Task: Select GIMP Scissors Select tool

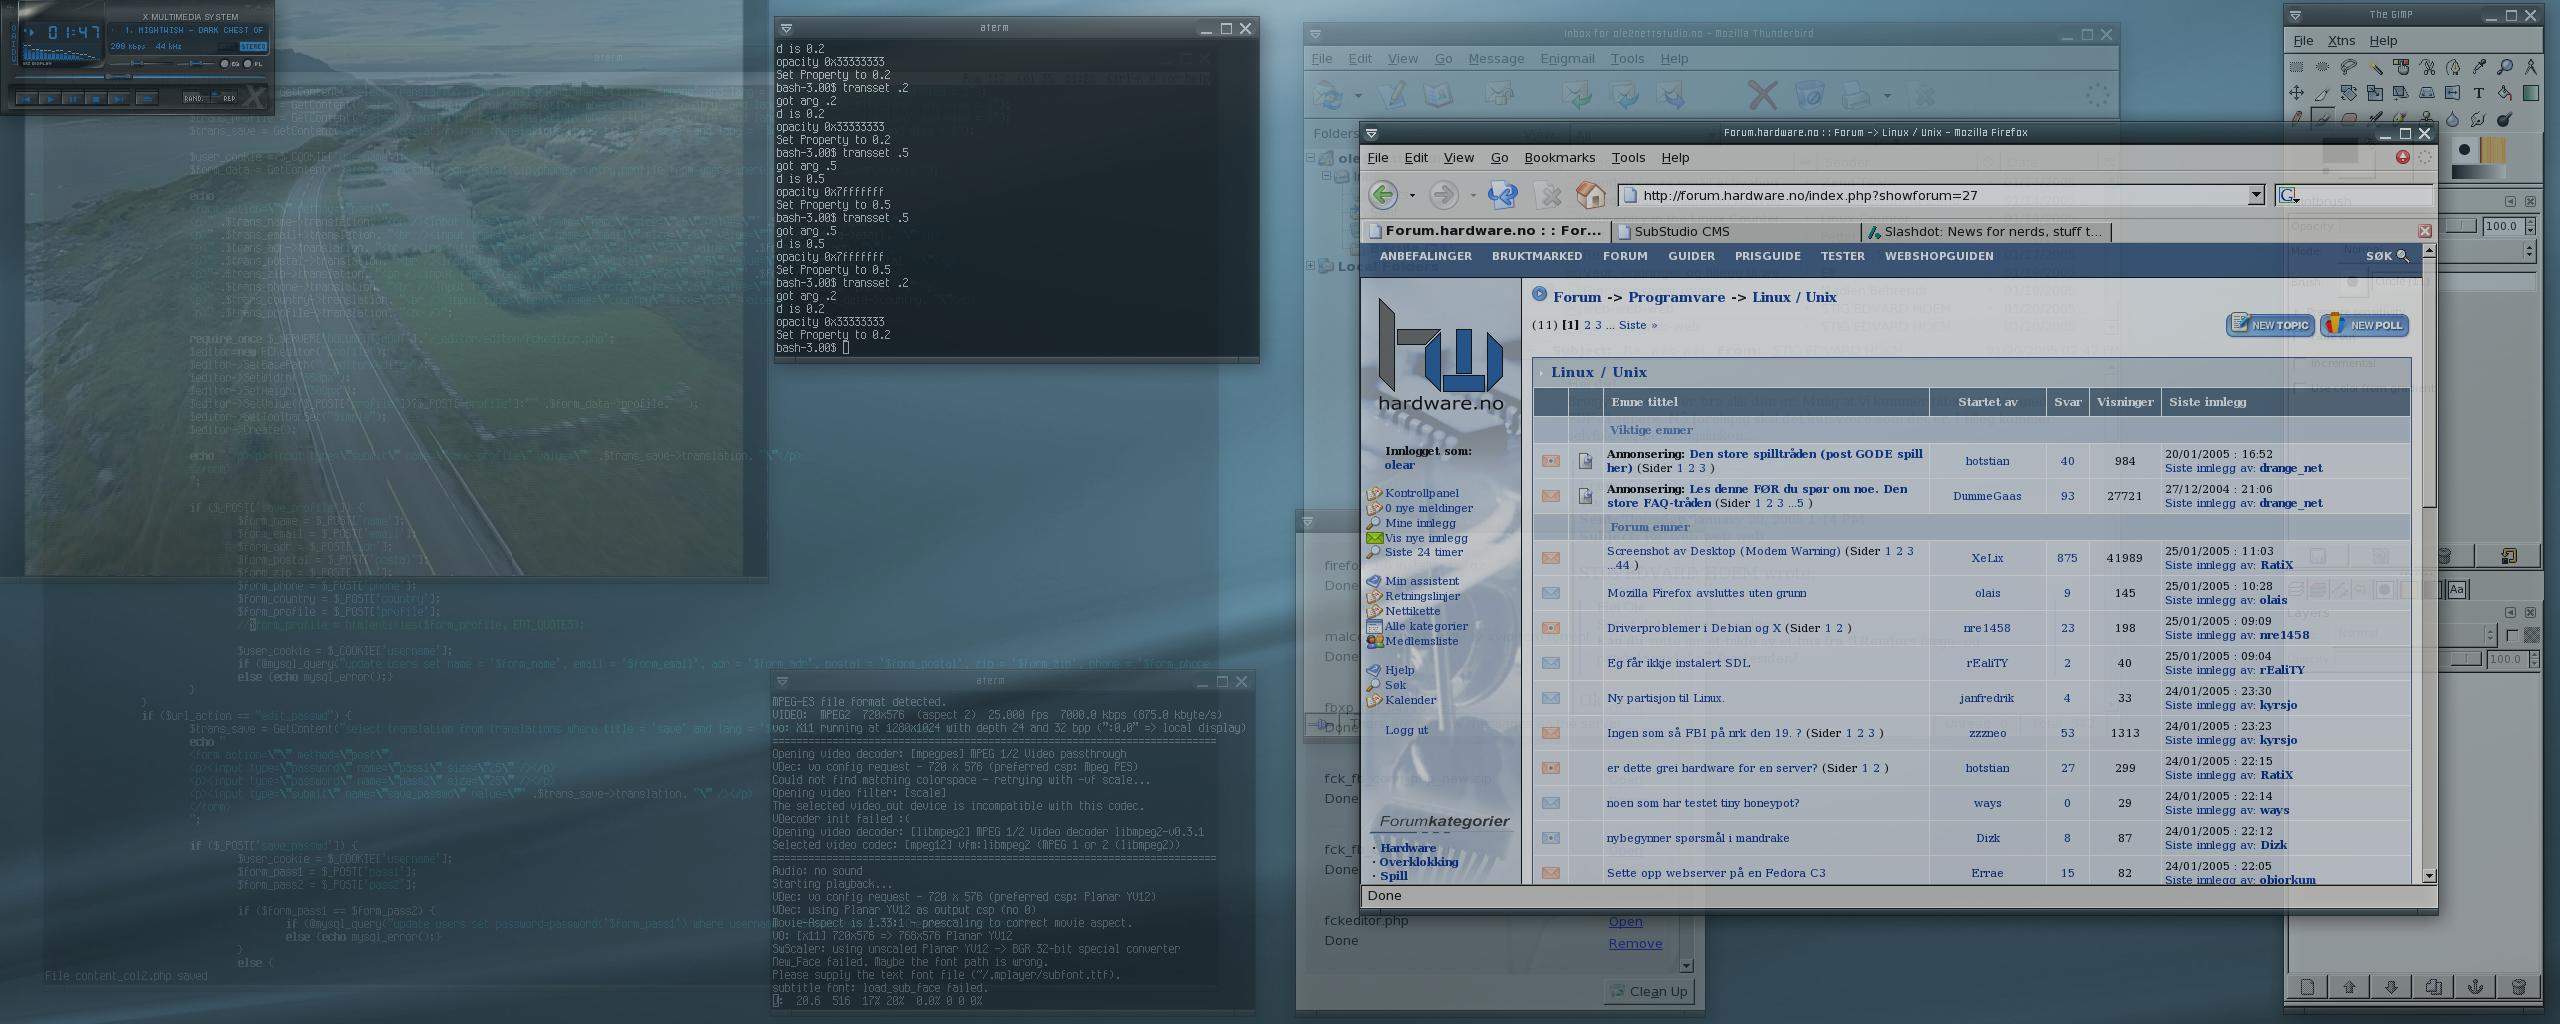Action: [x=2427, y=67]
